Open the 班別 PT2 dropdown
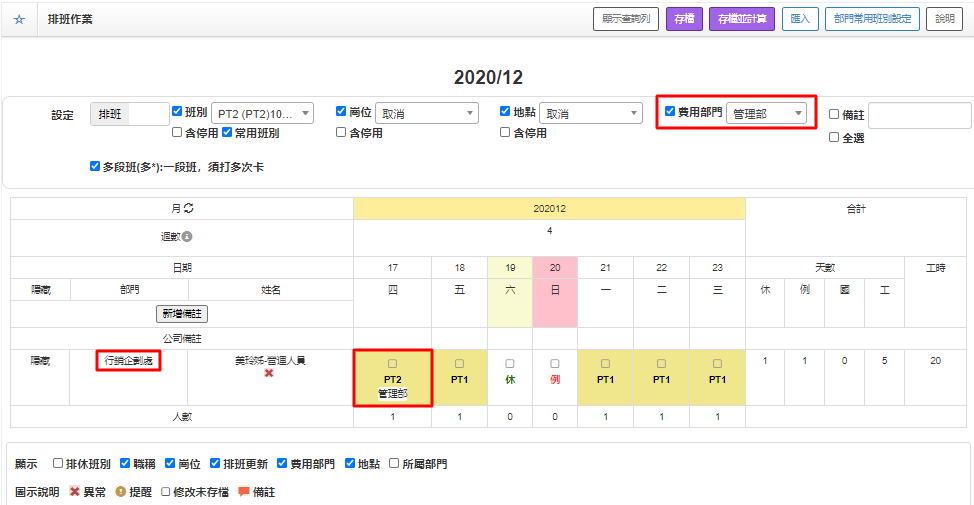974x505 pixels. pyautogui.click(x=263, y=114)
